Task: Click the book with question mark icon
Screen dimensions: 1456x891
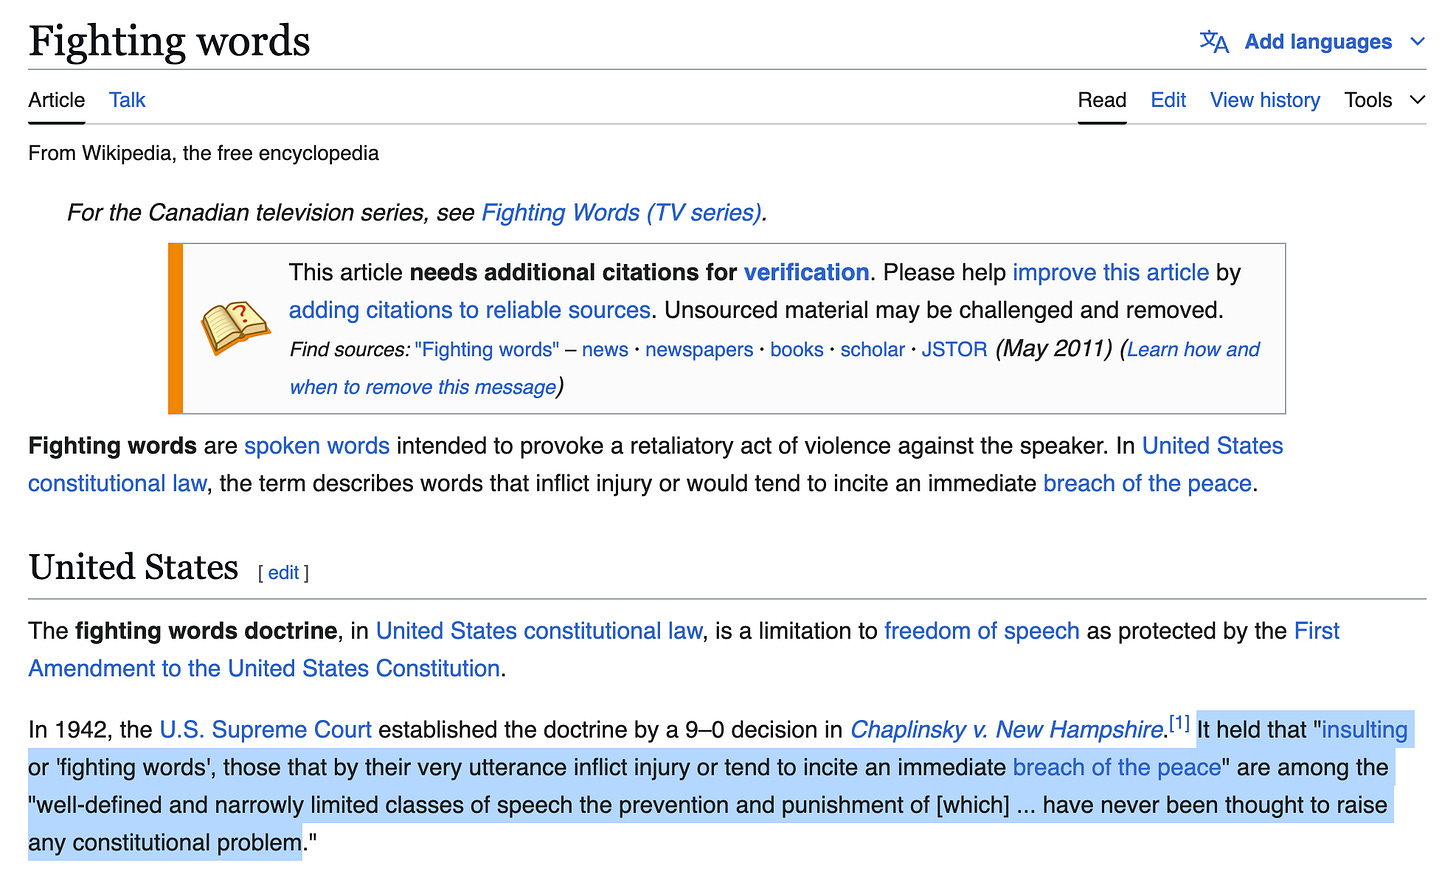Action: point(235,328)
